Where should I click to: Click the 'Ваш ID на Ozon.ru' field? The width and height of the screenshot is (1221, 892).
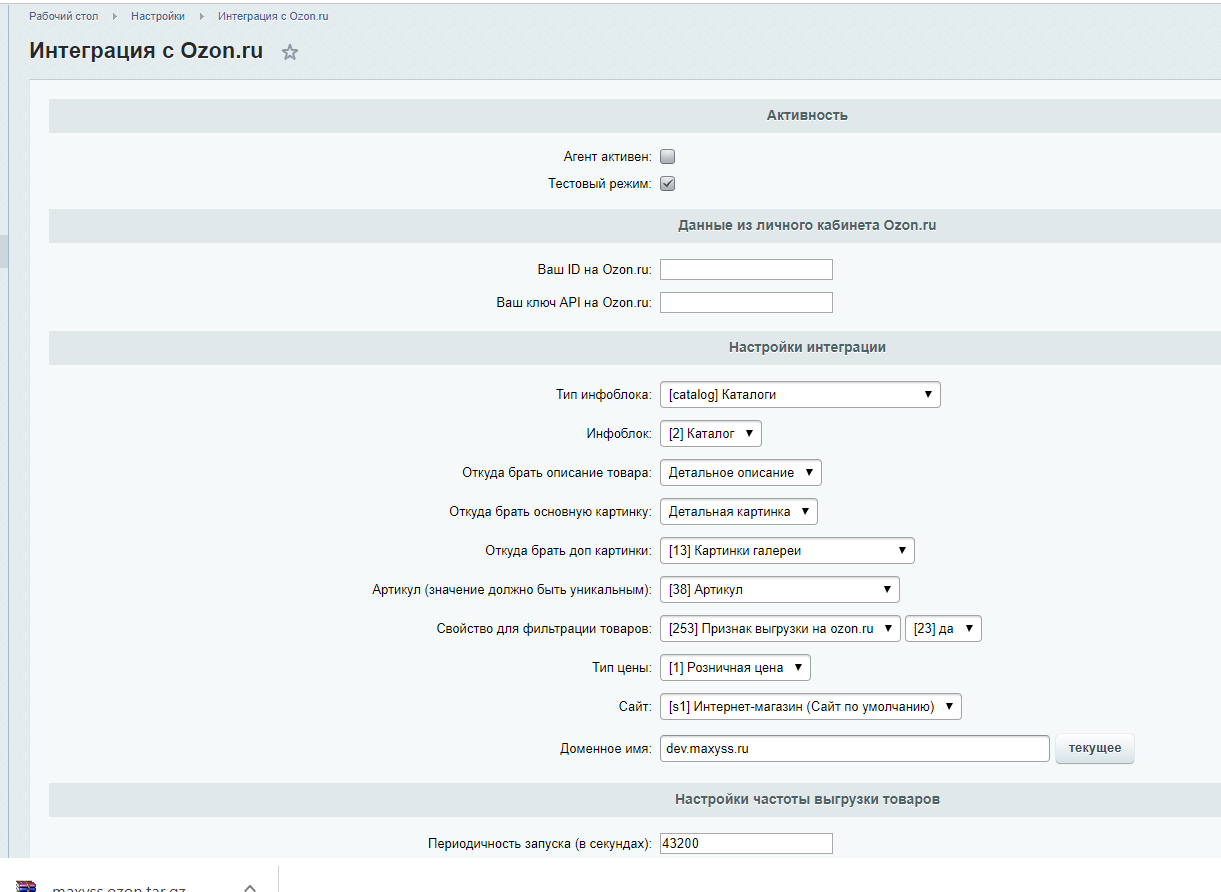[x=746, y=270]
